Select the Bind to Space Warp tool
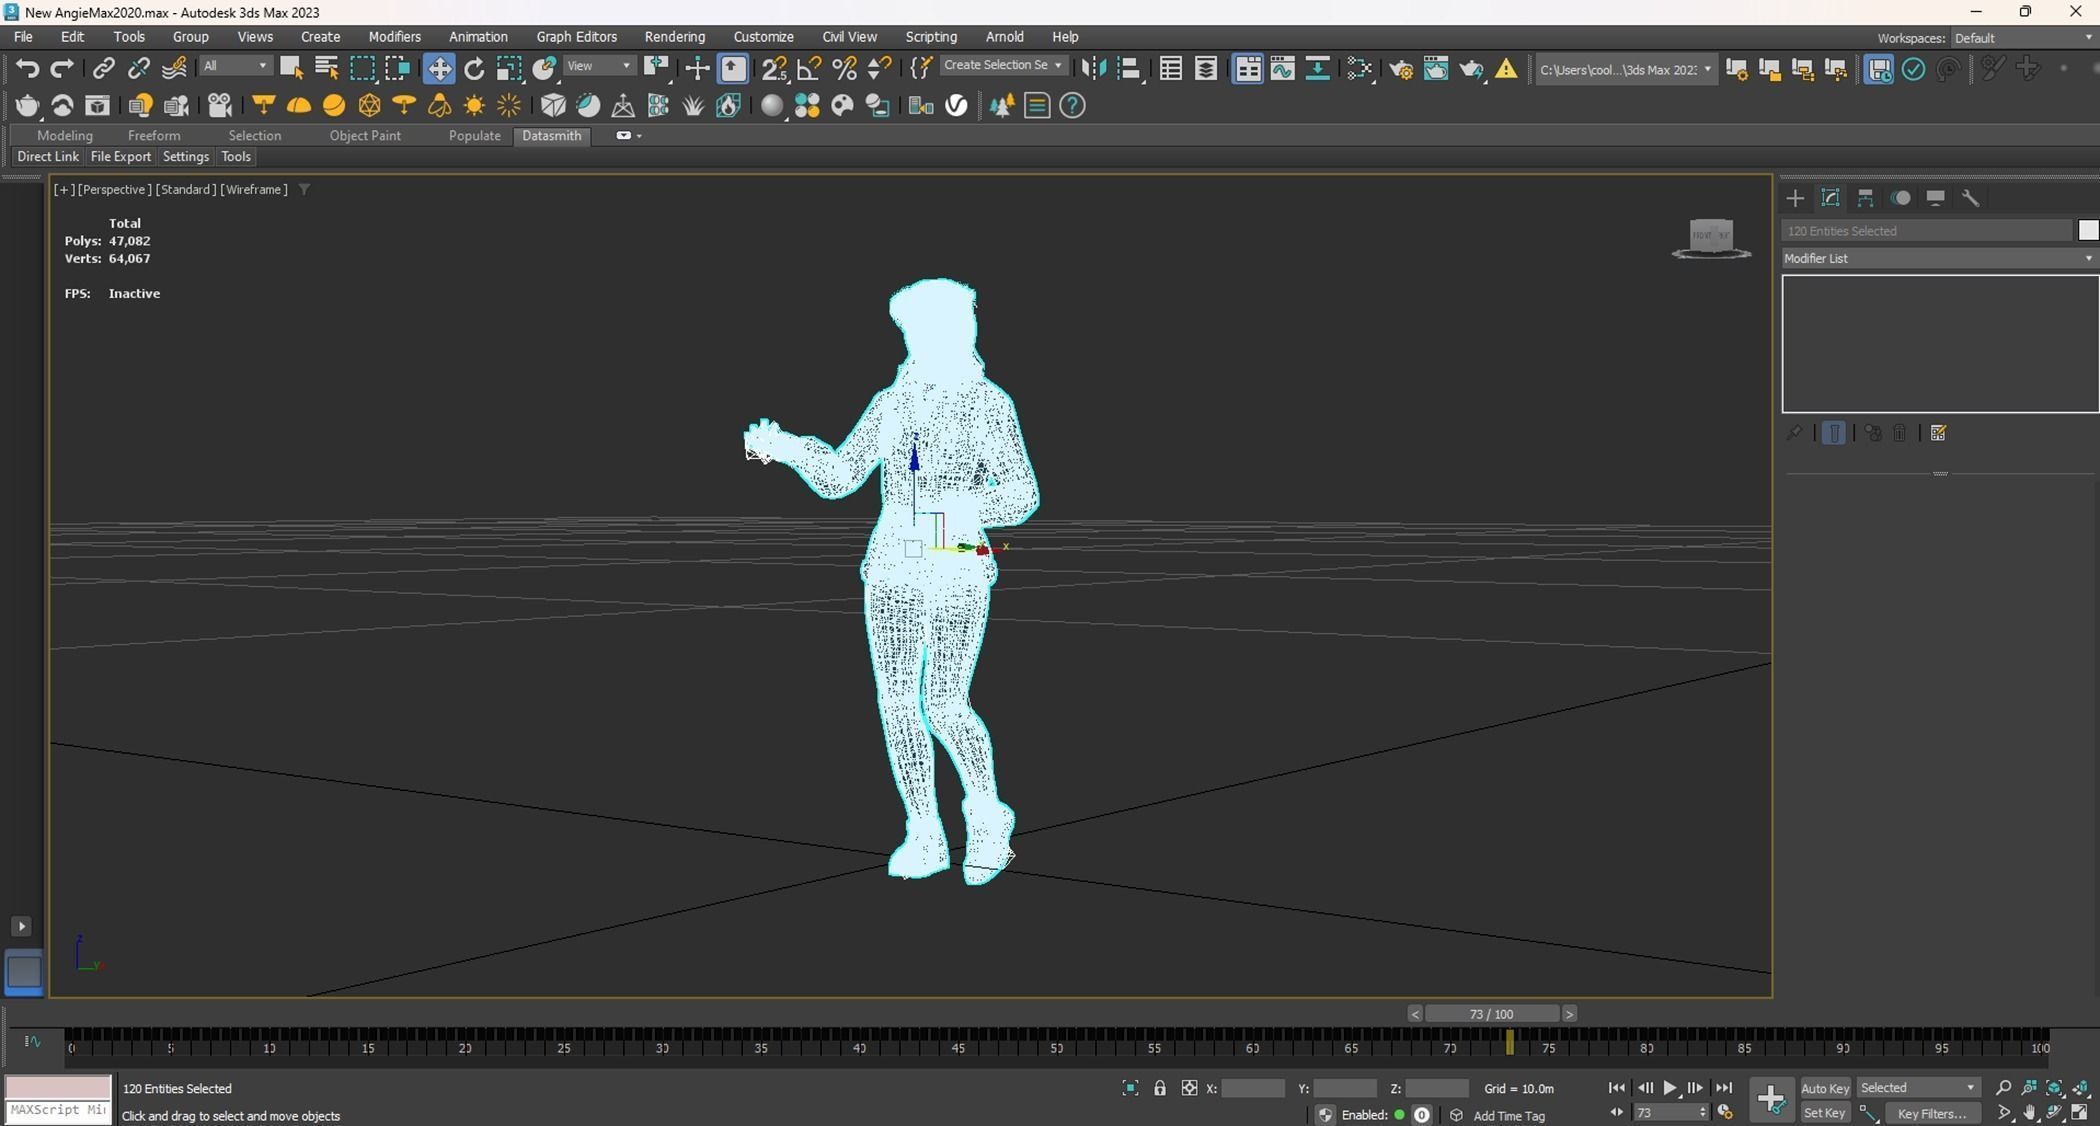The image size is (2100, 1126). (x=174, y=68)
